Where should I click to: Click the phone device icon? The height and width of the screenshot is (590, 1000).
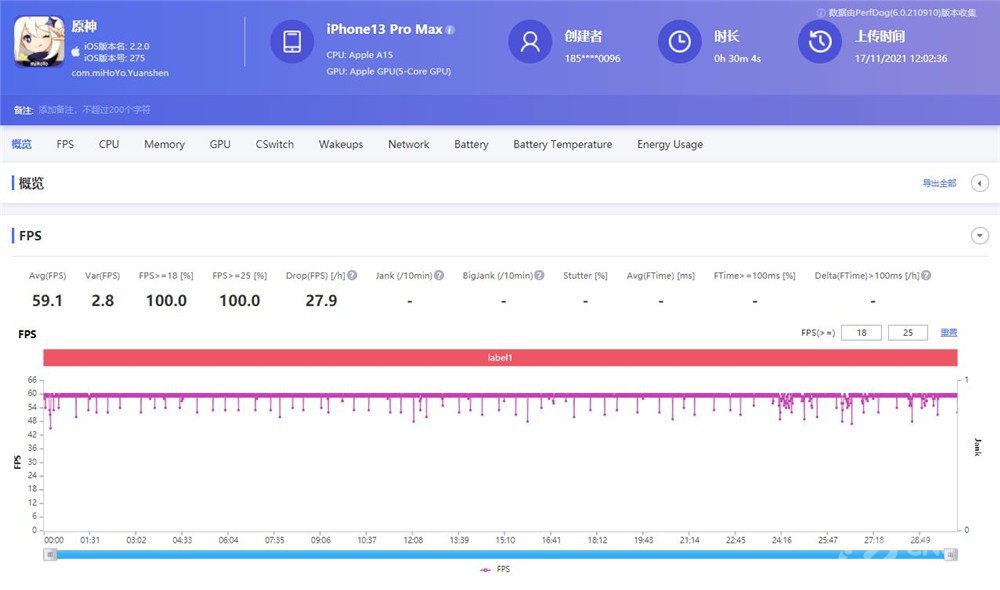tap(292, 41)
